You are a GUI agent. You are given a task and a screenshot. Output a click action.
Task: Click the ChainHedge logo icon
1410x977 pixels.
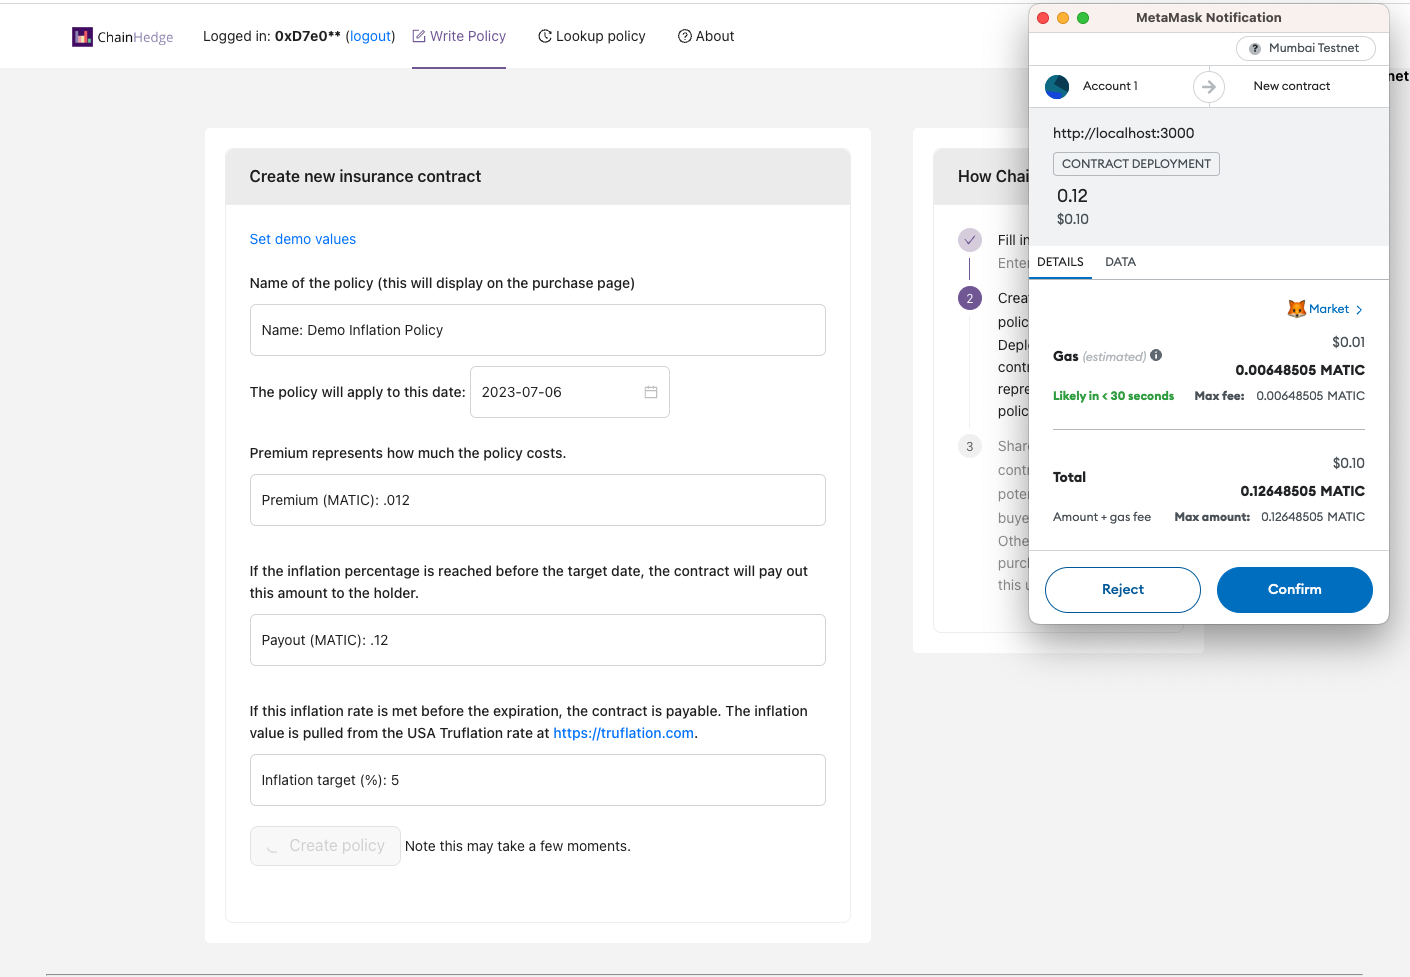[x=82, y=37]
